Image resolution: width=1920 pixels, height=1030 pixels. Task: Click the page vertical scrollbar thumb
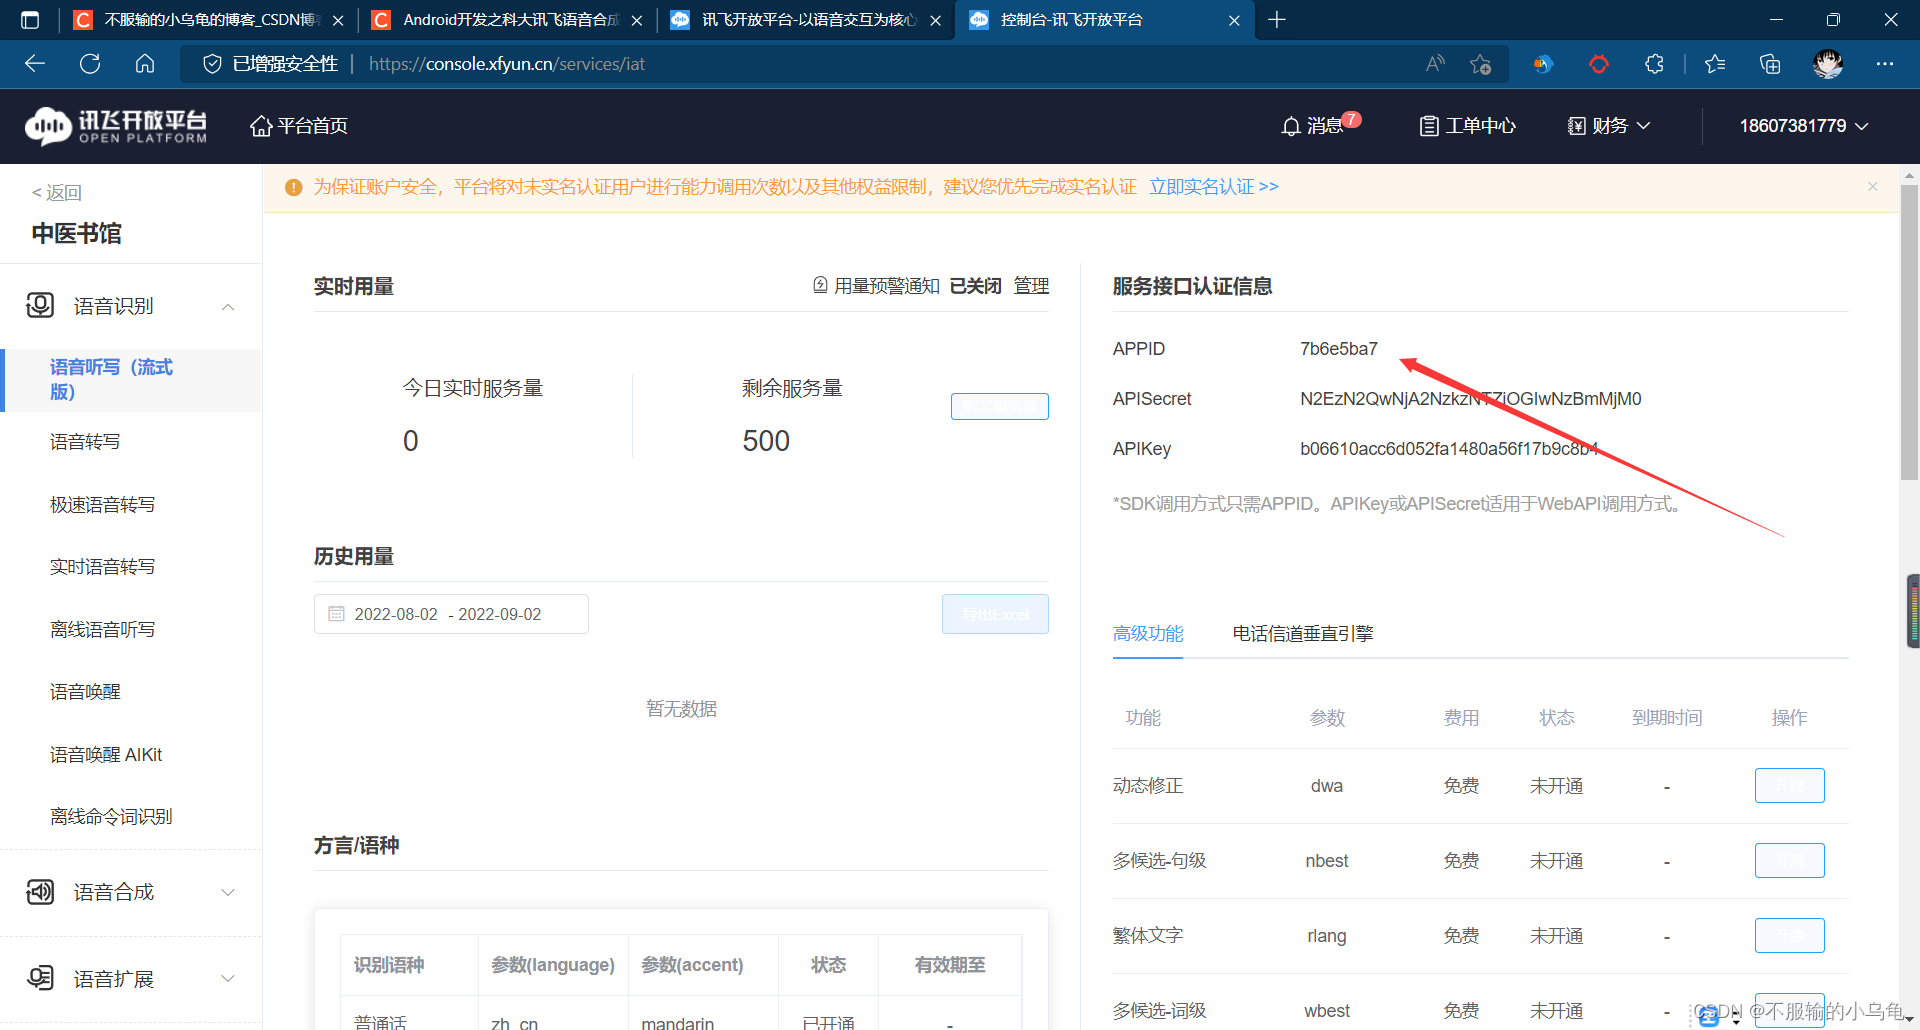(1909, 333)
